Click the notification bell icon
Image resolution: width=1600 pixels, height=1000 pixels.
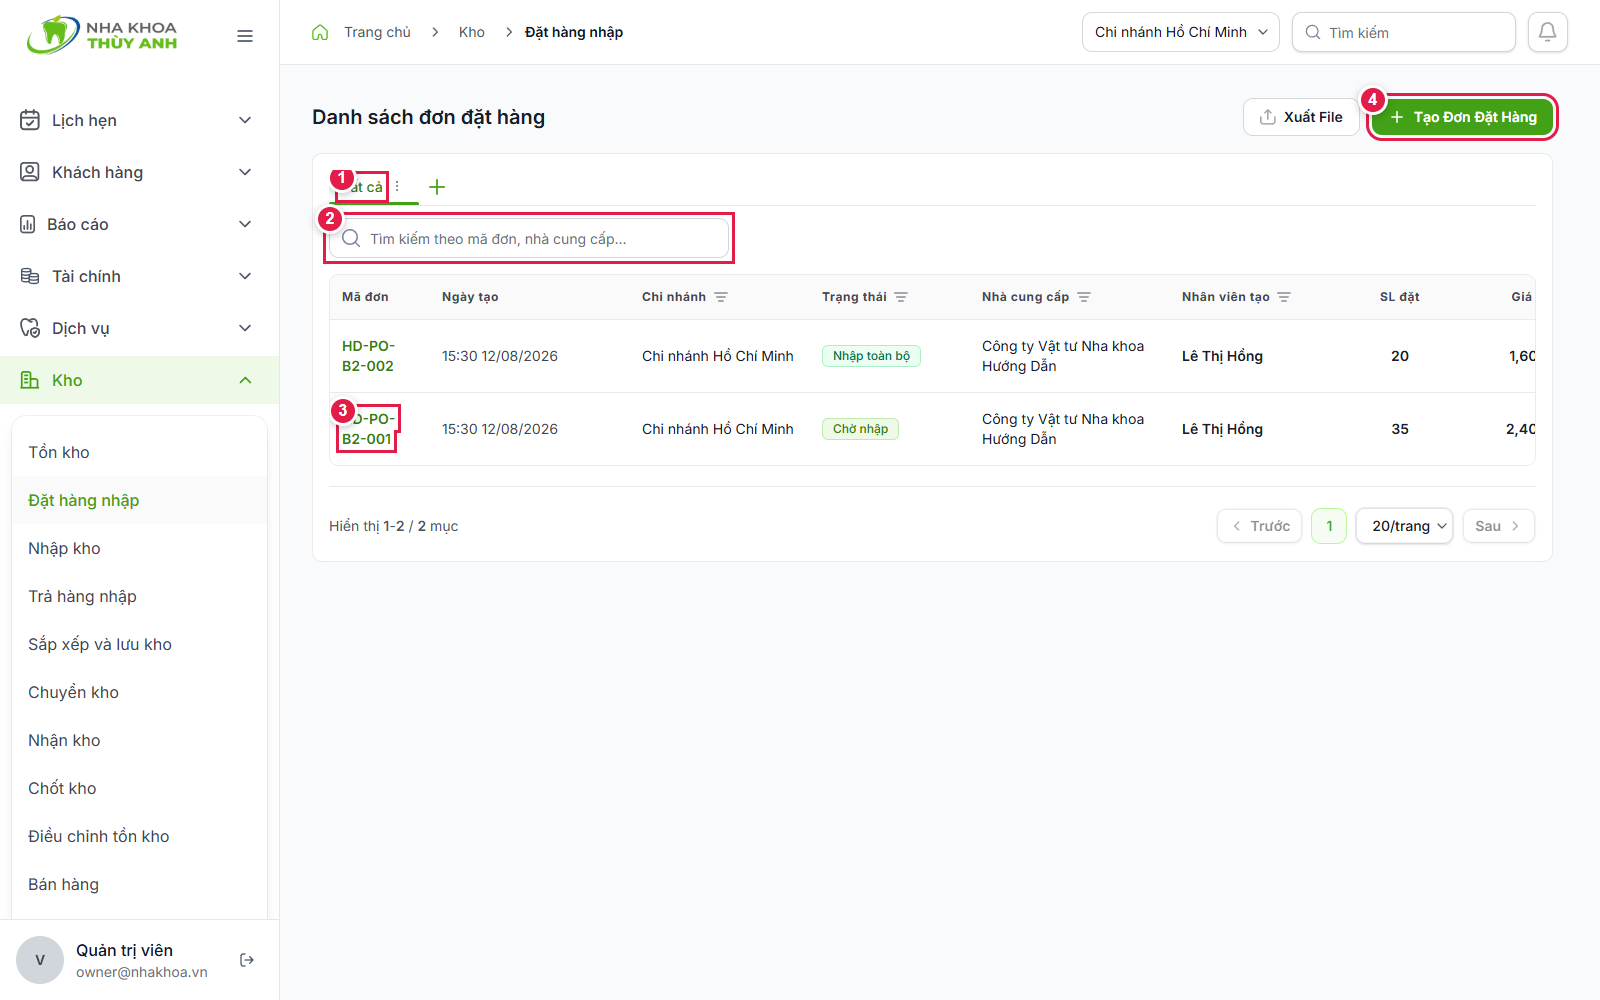[x=1547, y=32]
